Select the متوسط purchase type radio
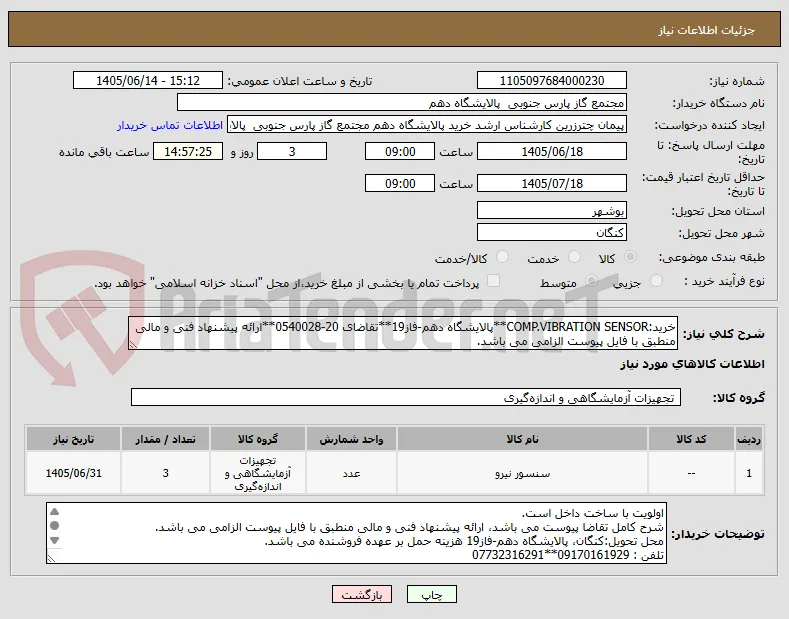The width and height of the screenshot is (789, 619). (x=592, y=281)
